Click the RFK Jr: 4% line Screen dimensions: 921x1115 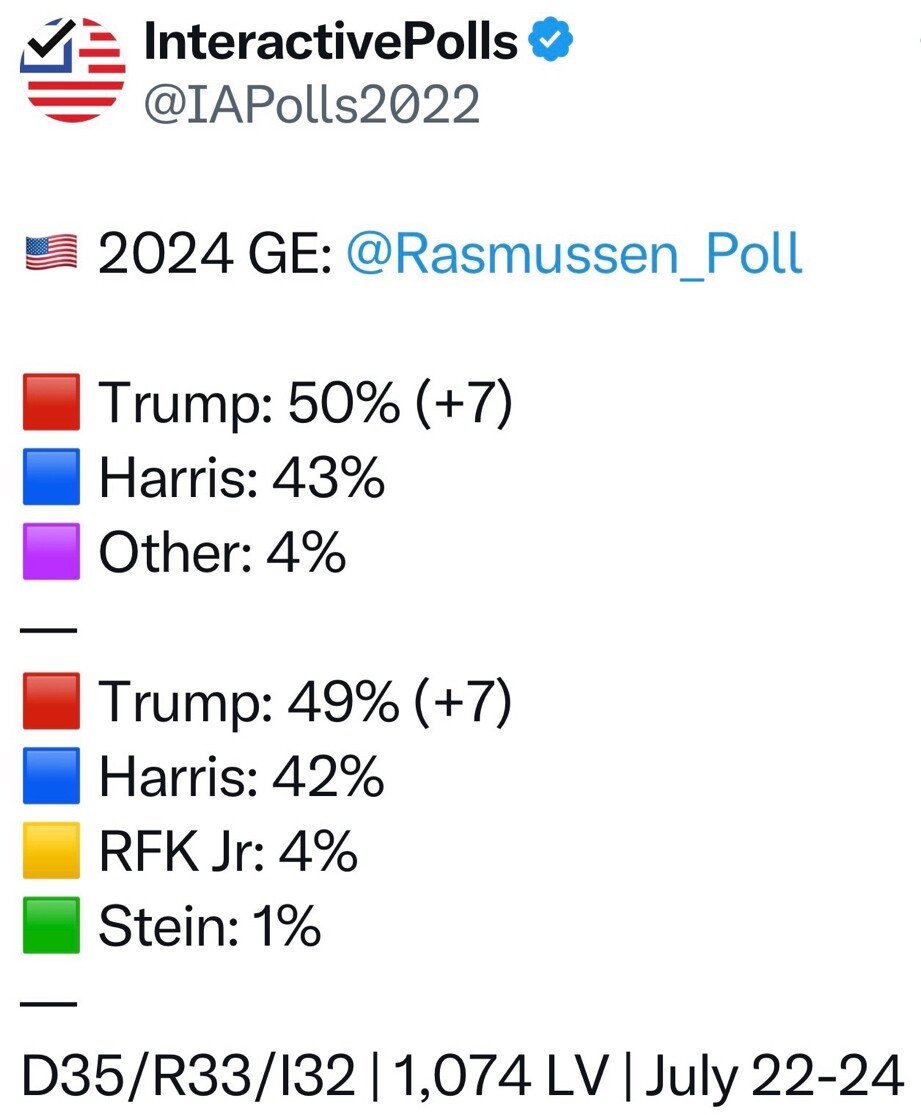(x=228, y=852)
